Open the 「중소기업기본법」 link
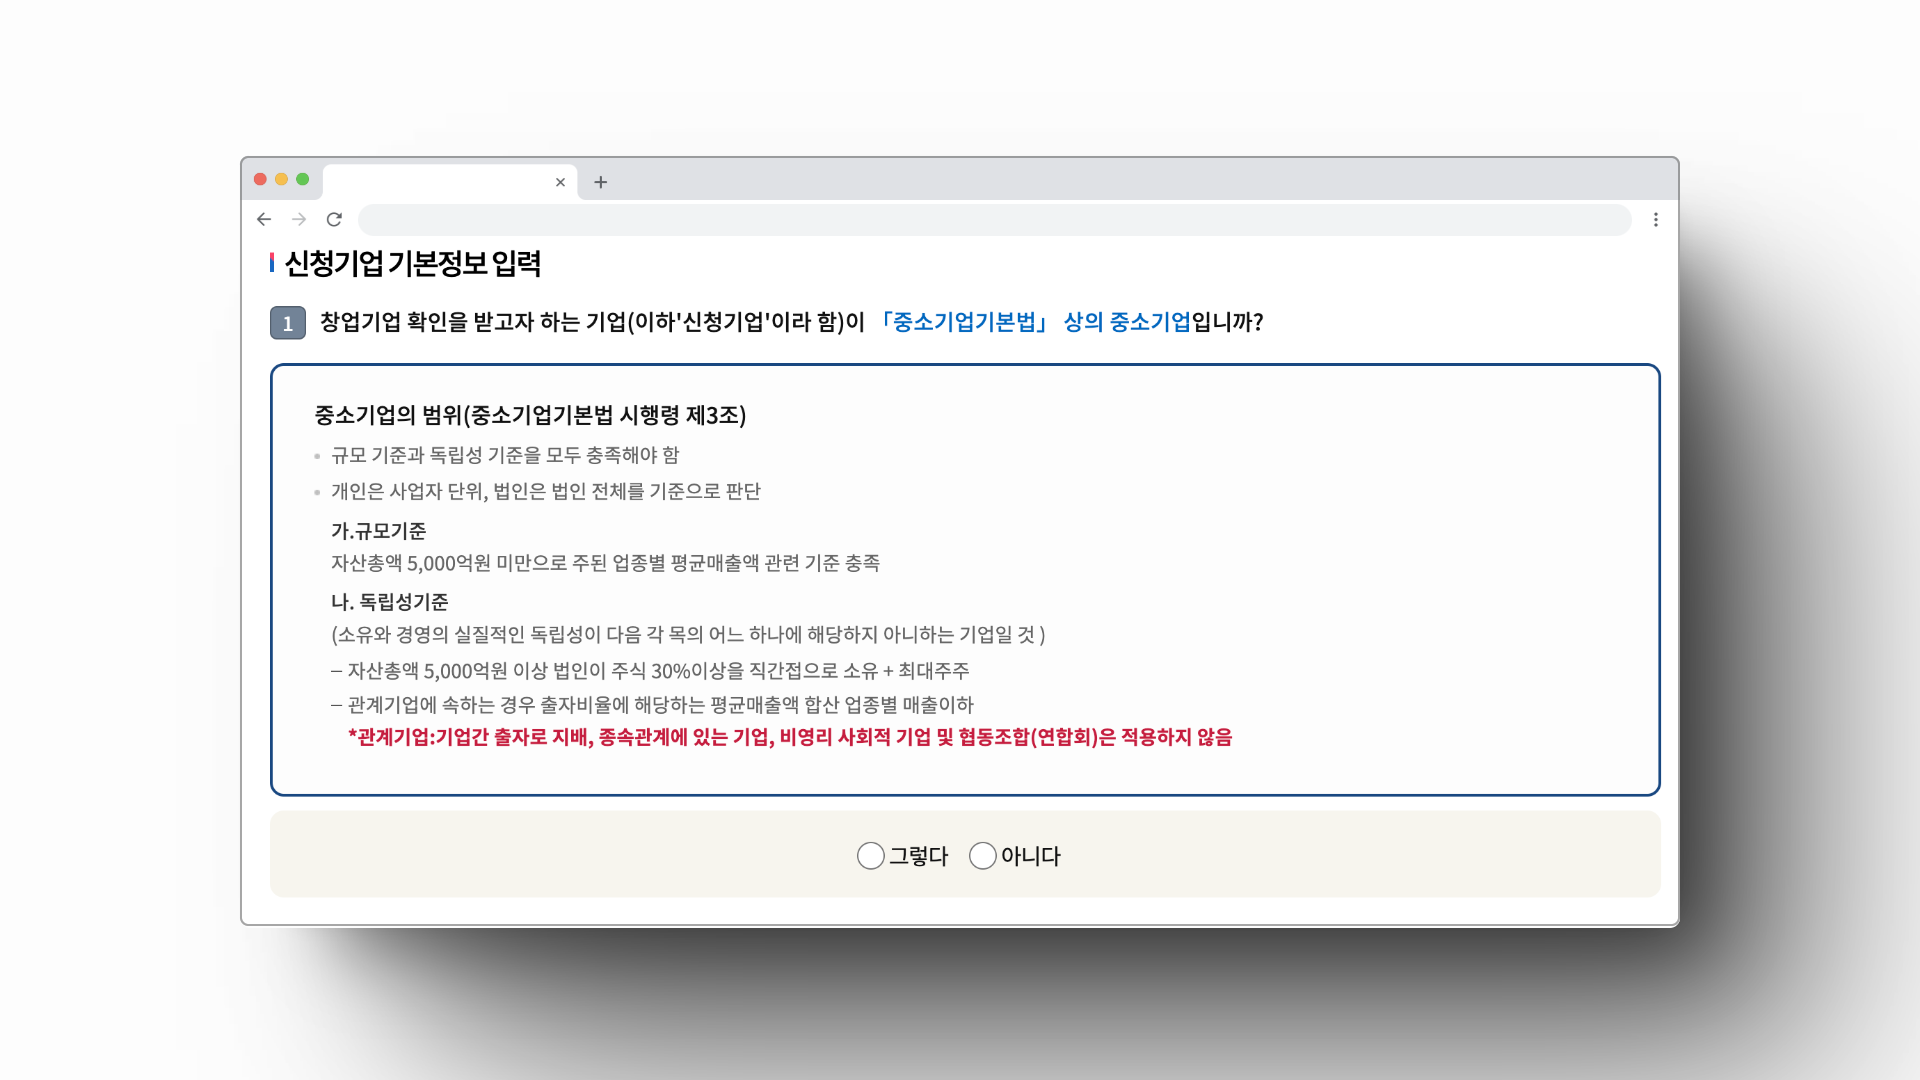The height and width of the screenshot is (1080, 1920). (962, 322)
